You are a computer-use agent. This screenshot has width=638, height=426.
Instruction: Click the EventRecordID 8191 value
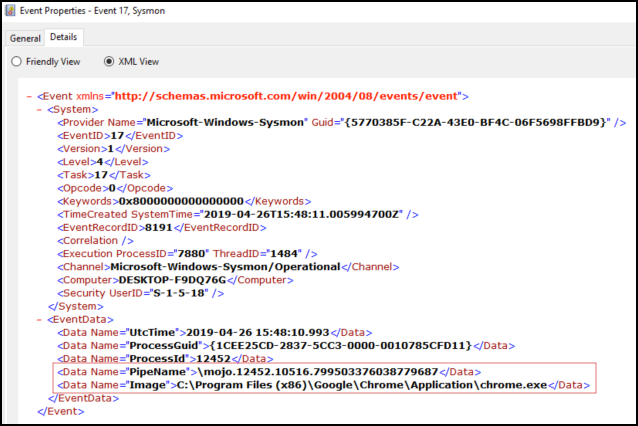[x=159, y=227]
